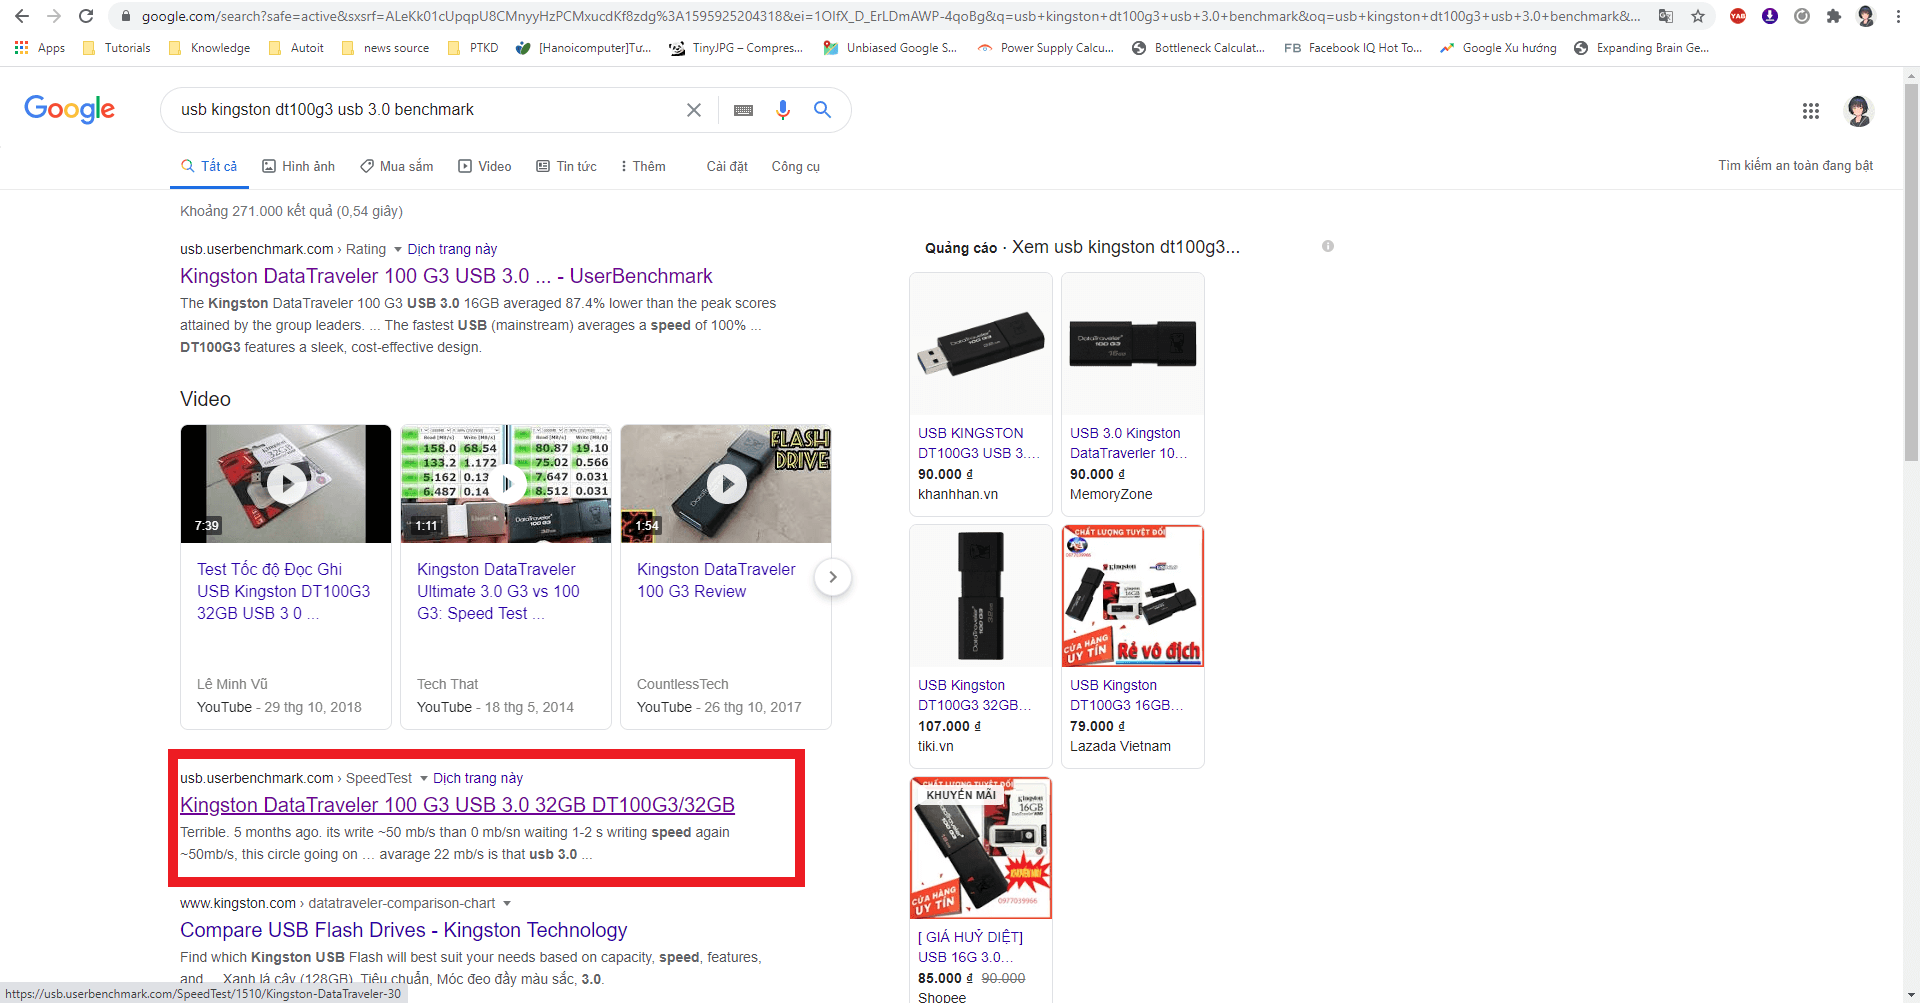
Task: Play the Kingston DataTraveler 100 G3 Review video
Action: pyautogui.click(x=726, y=484)
